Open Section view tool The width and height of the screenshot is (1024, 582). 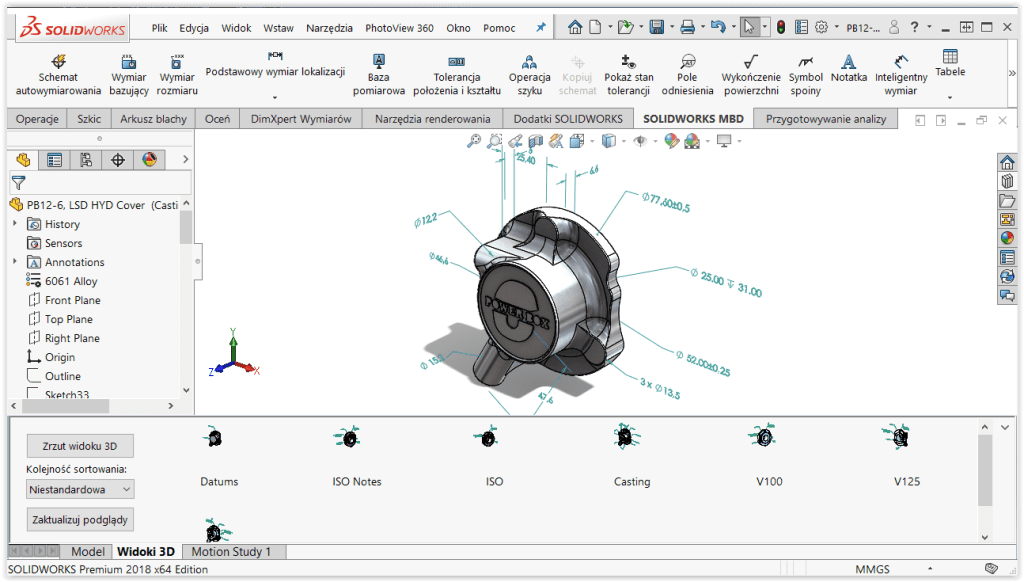coord(536,140)
